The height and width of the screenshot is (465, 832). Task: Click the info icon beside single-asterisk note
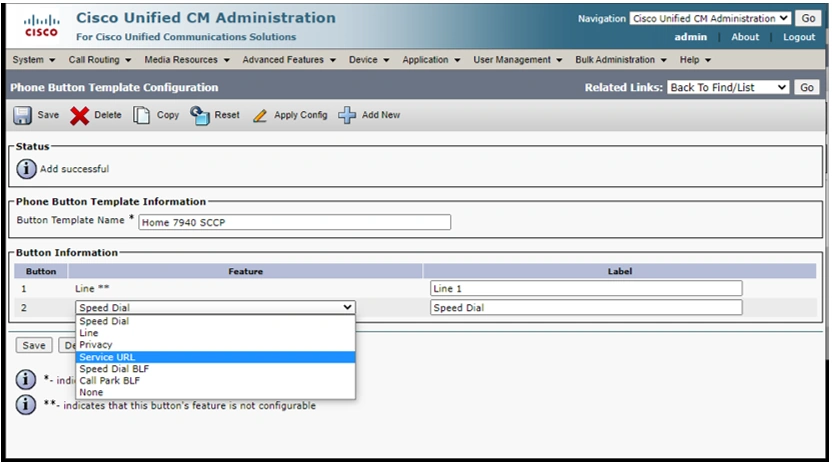pyautogui.click(x=25, y=380)
